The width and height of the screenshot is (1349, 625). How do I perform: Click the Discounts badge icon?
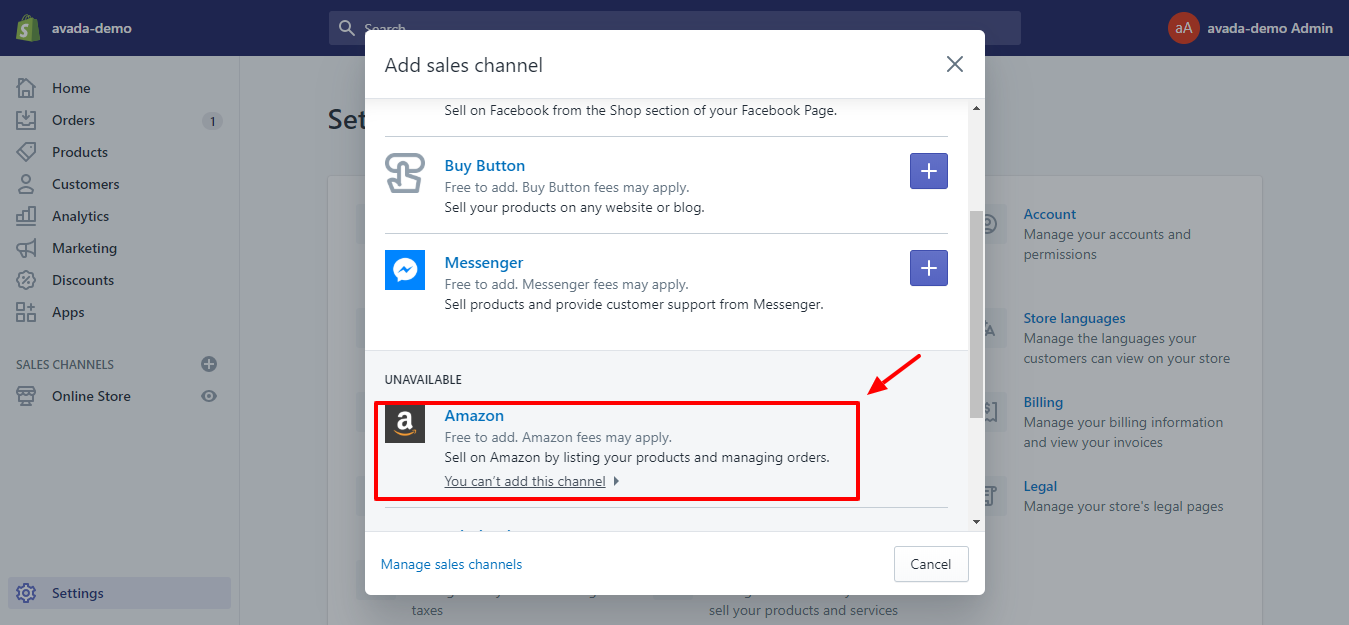coord(26,280)
